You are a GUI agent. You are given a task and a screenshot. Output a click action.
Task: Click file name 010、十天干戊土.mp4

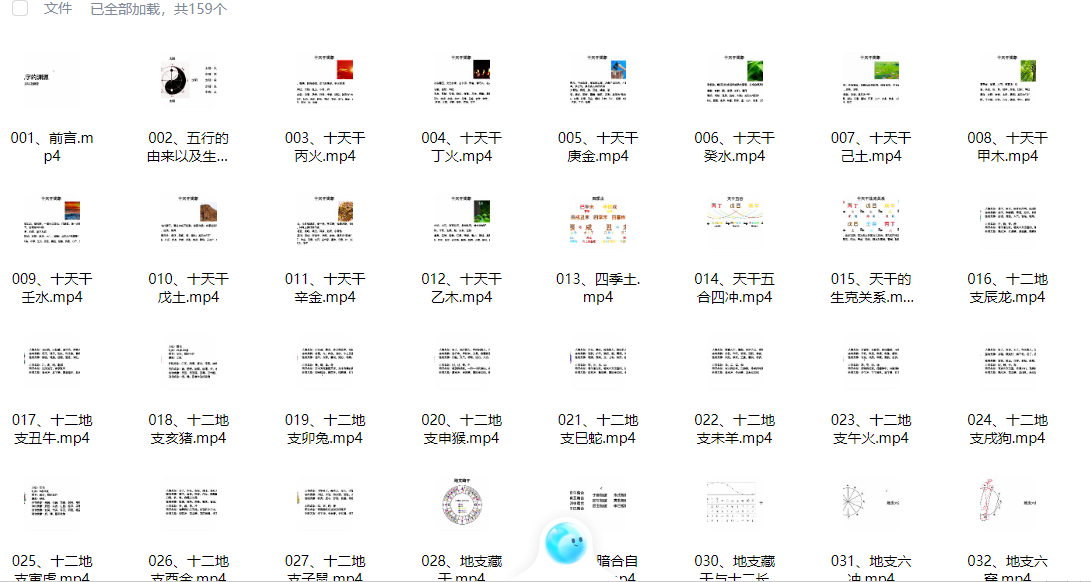point(188,288)
